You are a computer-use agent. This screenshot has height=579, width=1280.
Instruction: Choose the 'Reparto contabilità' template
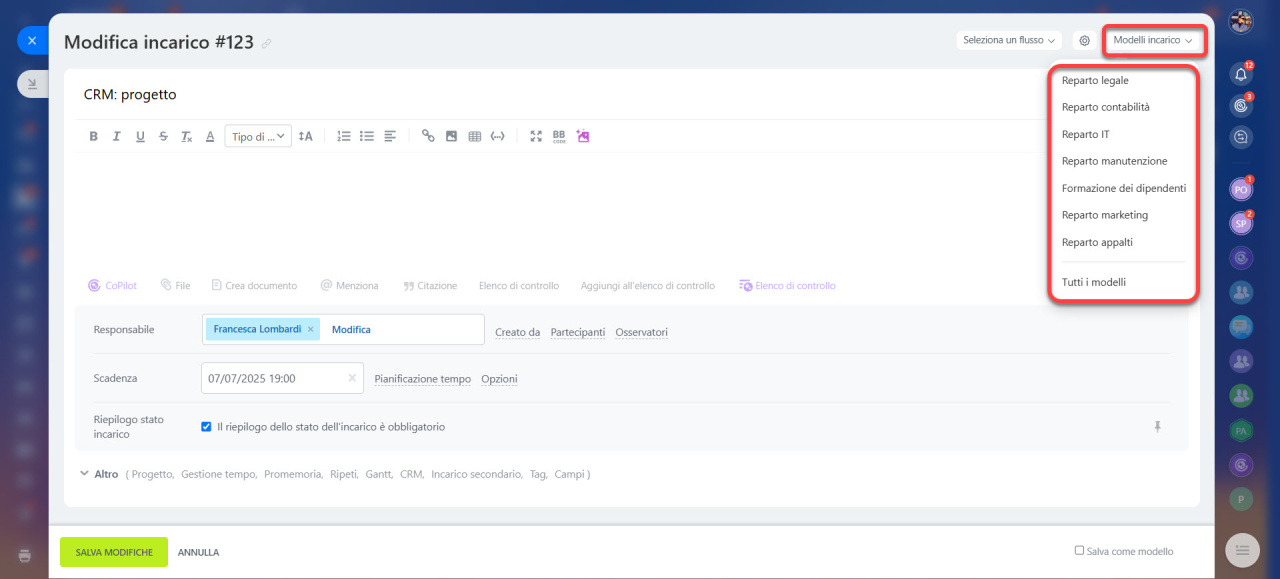pyautogui.click(x=1105, y=107)
